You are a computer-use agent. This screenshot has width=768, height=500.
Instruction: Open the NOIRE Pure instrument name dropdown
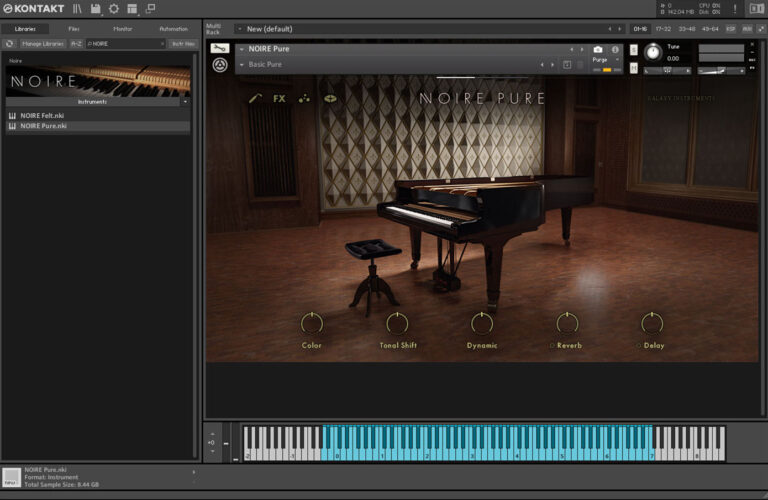coord(241,49)
